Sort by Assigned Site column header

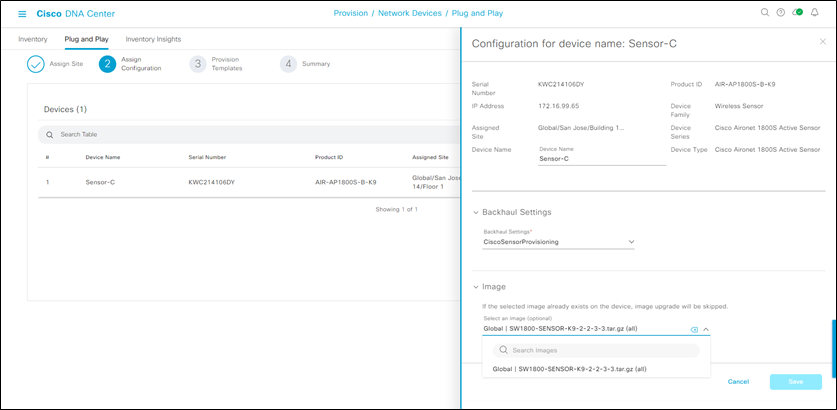[430, 157]
